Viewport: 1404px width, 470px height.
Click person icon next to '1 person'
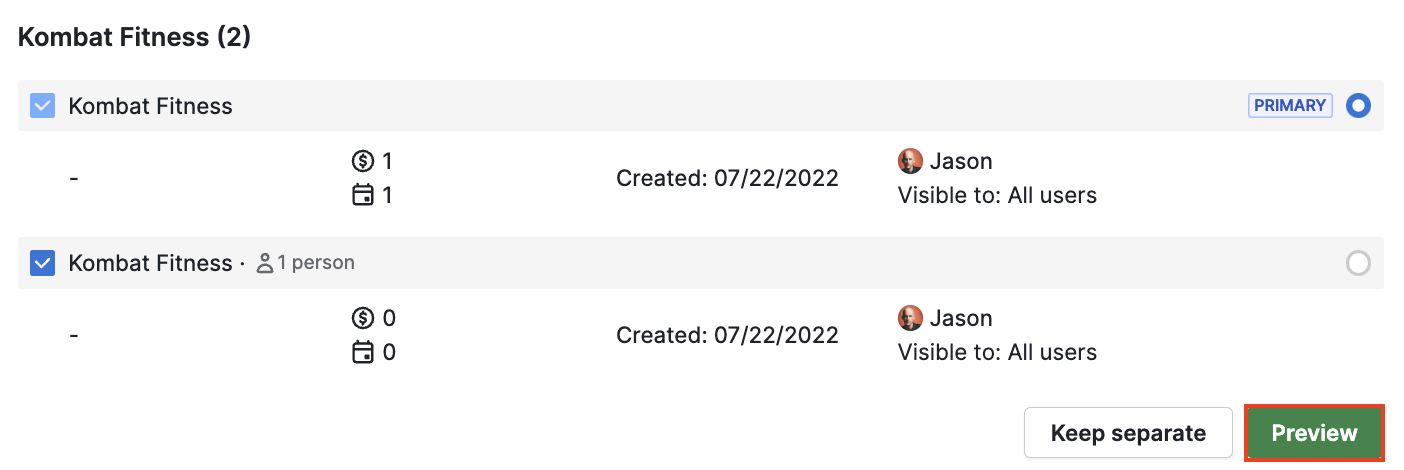click(265, 263)
